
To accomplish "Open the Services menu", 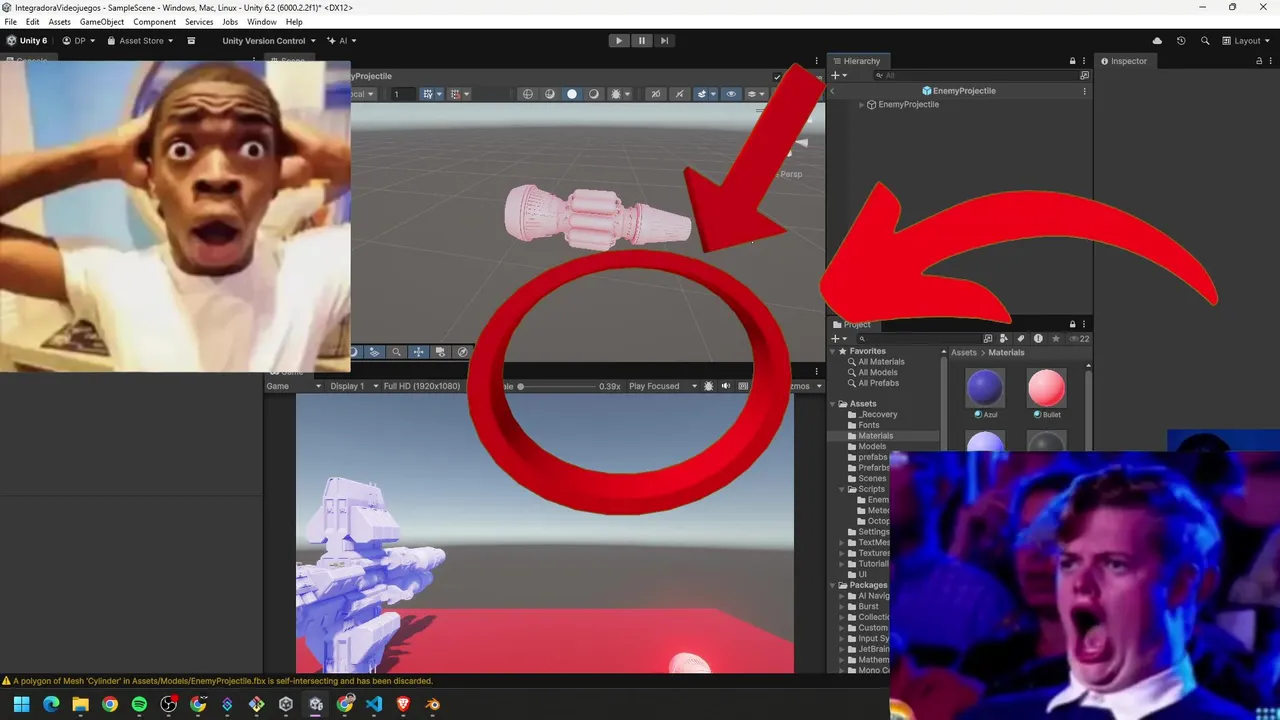I will 199,22.
